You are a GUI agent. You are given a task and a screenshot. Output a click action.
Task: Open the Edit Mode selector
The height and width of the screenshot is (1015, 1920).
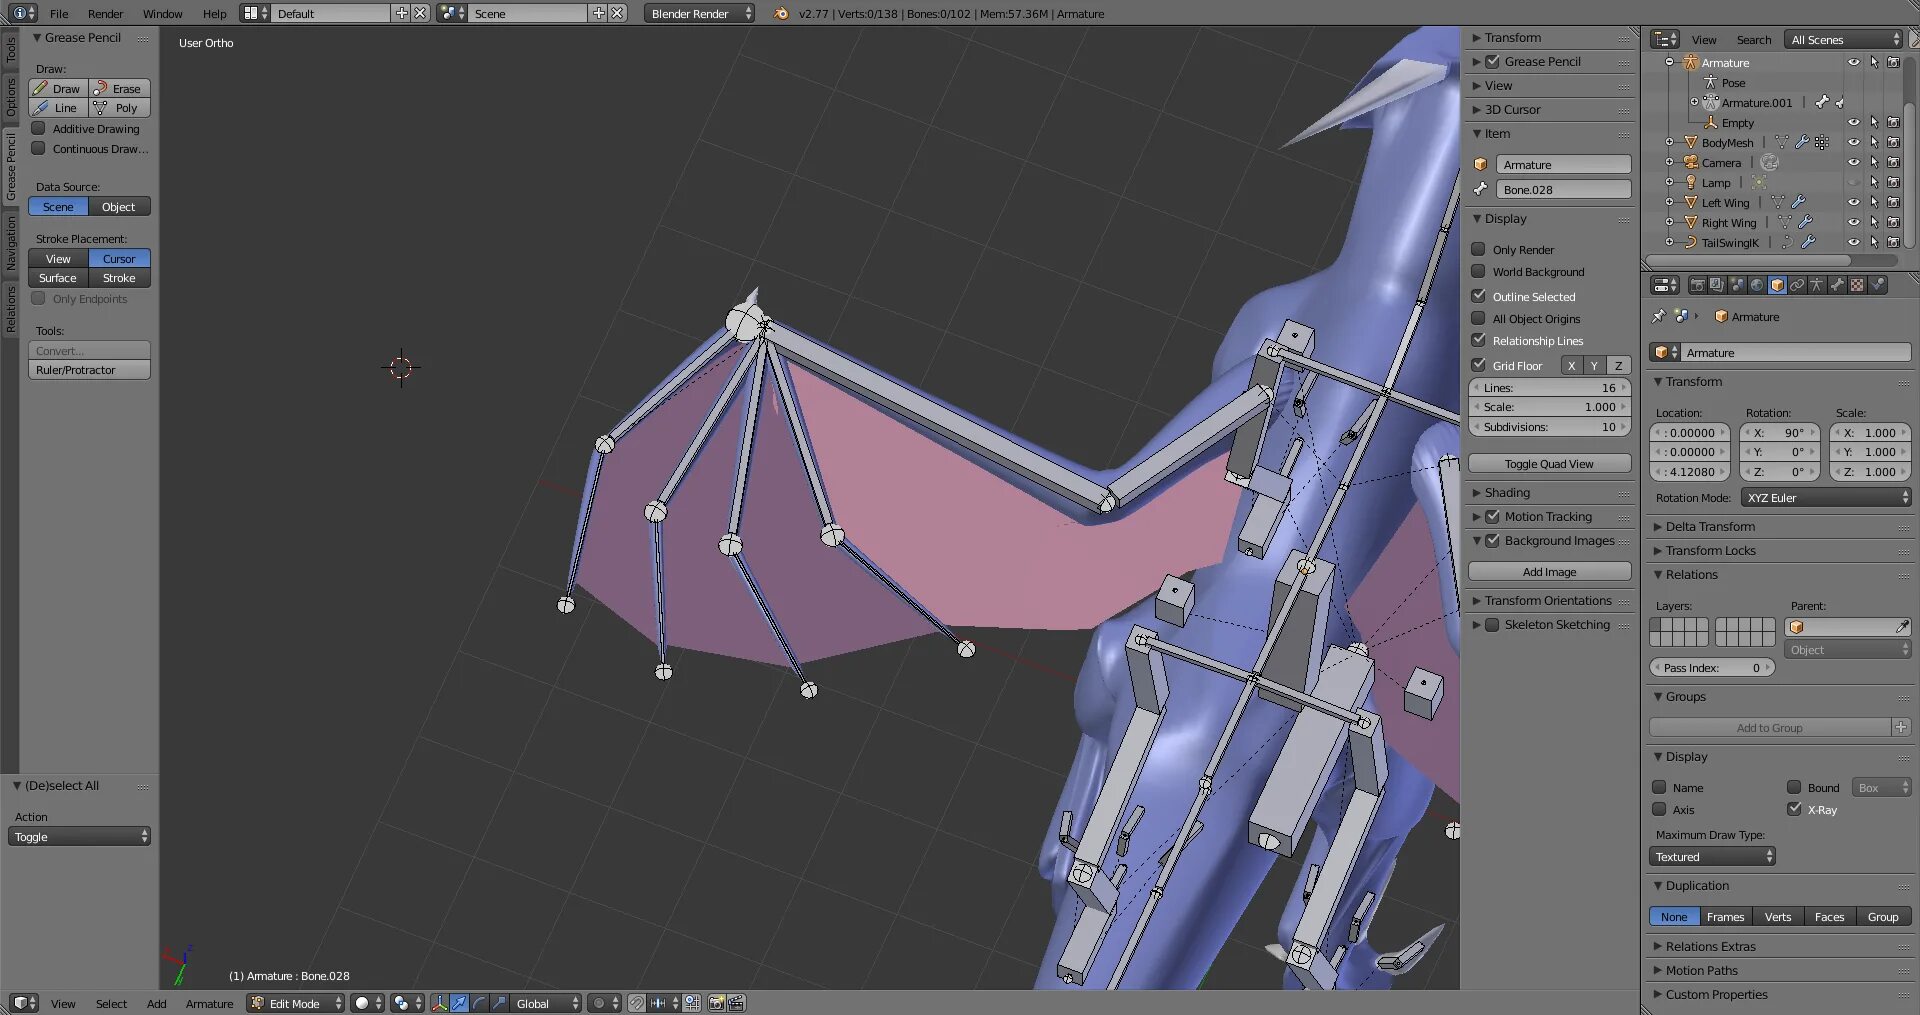coord(295,1003)
